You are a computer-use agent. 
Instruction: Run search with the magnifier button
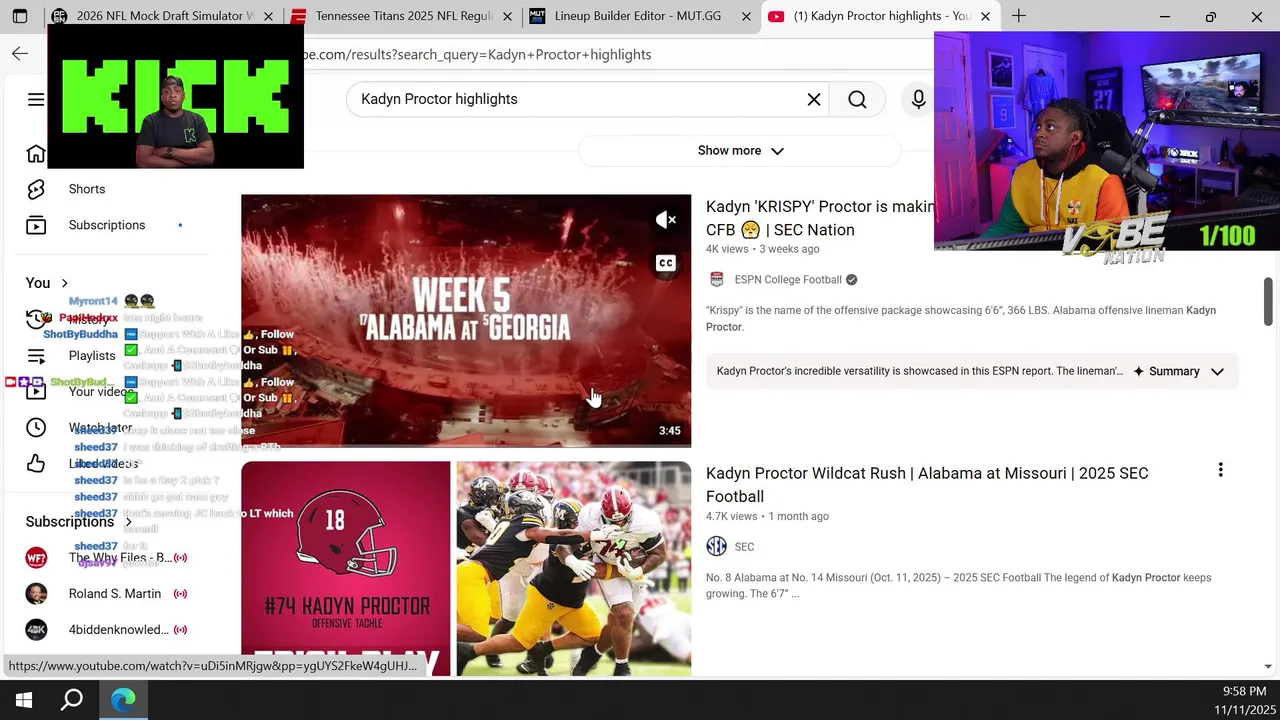coord(857,99)
